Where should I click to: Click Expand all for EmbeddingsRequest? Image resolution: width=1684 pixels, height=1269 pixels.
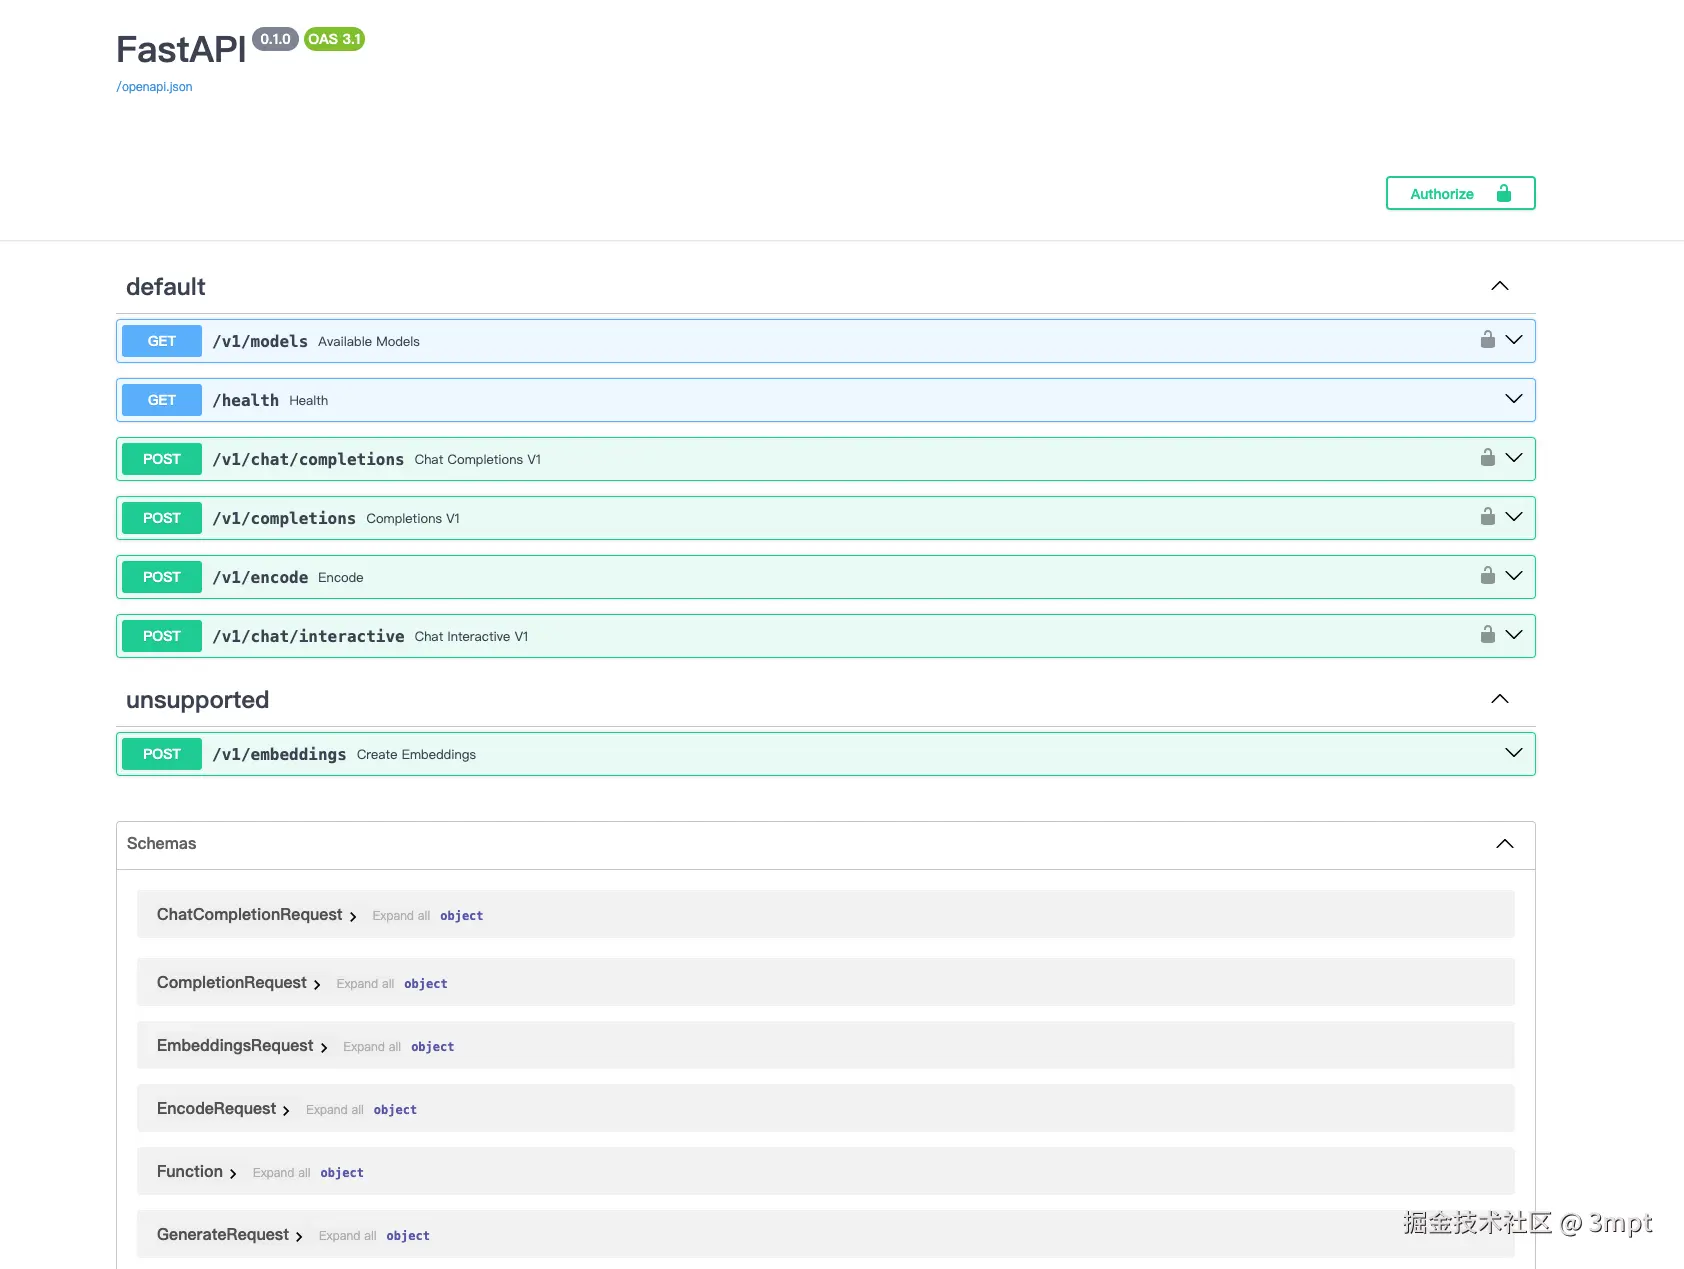(x=372, y=1047)
